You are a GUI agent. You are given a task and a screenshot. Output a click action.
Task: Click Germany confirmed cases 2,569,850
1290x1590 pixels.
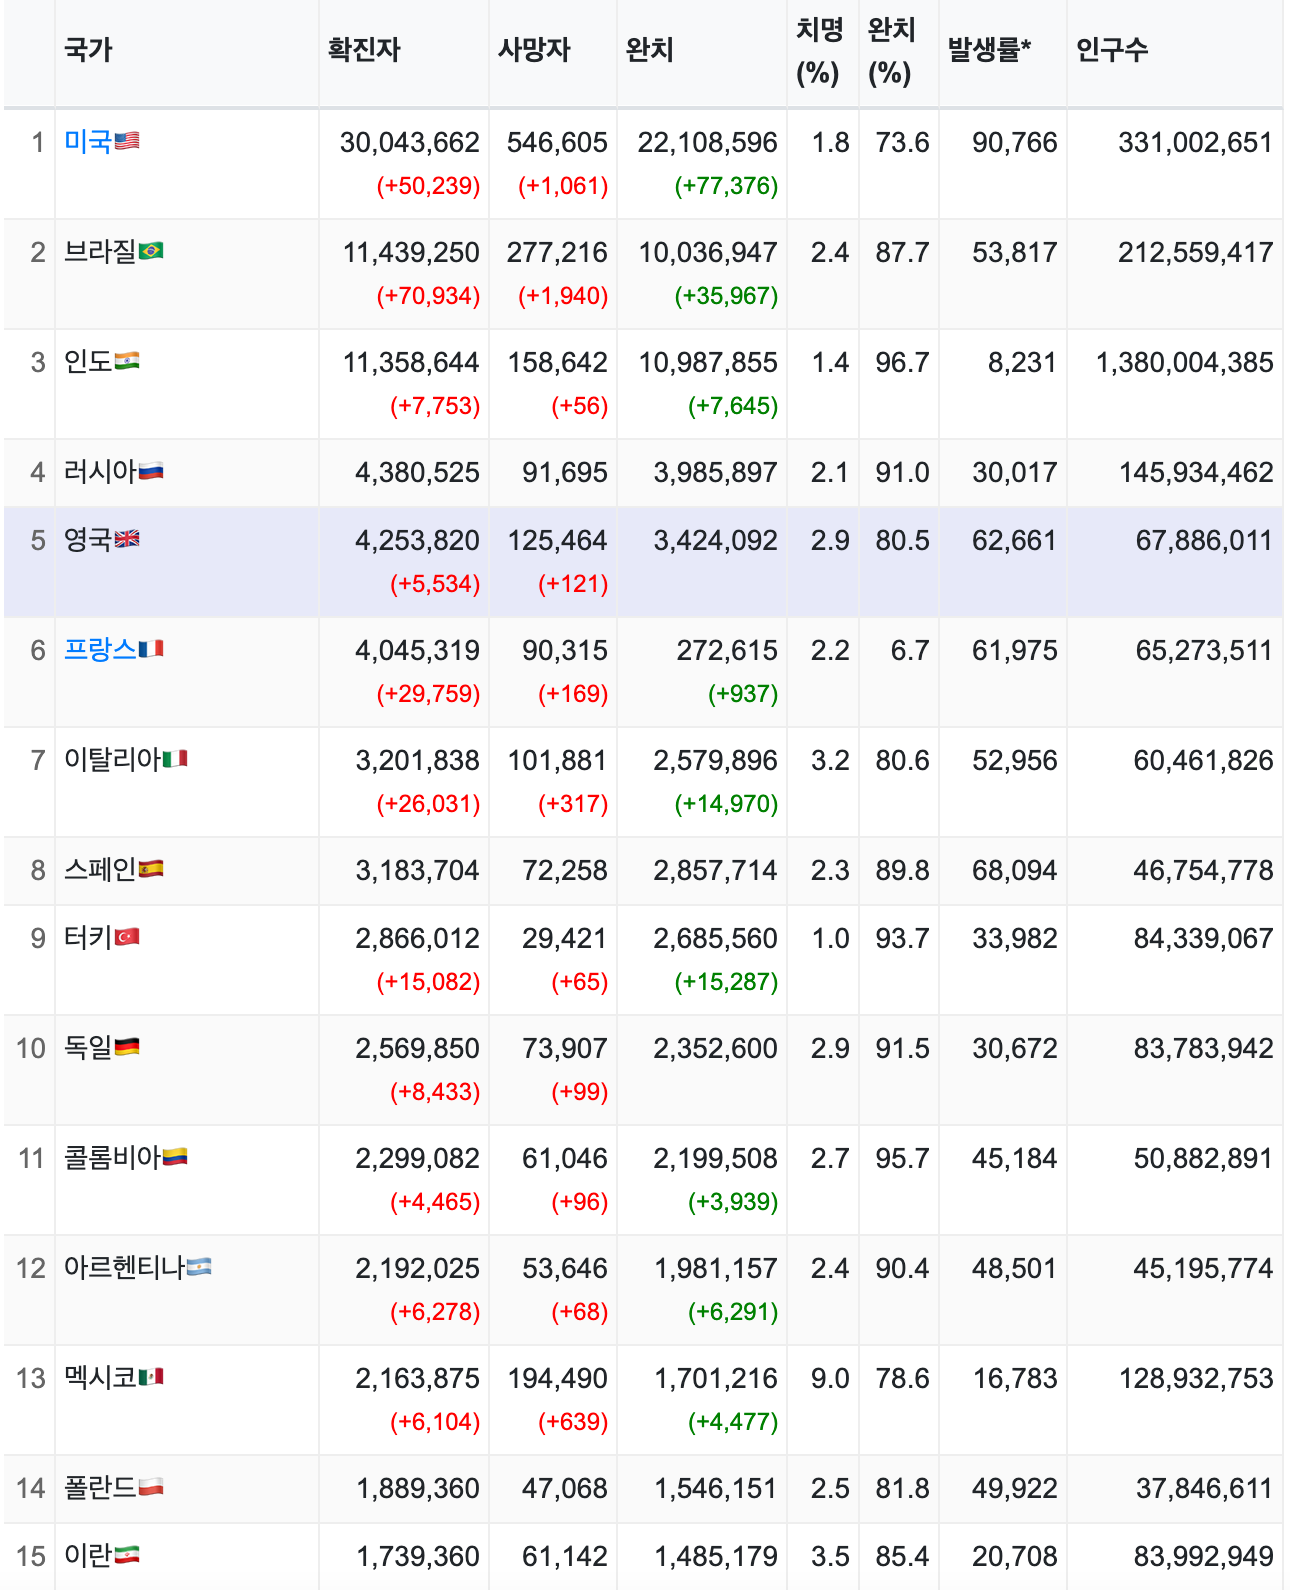(418, 1048)
